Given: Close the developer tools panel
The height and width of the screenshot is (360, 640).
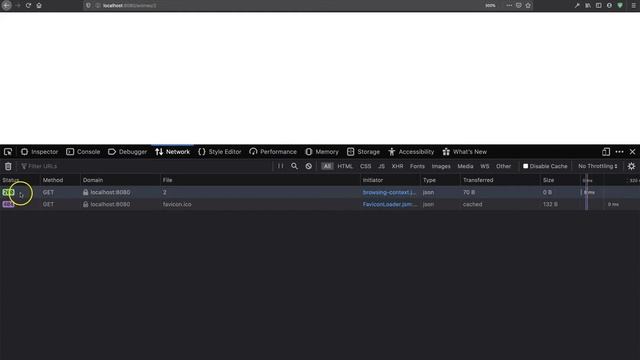Looking at the screenshot, I should pyautogui.click(x=632, y=152).
